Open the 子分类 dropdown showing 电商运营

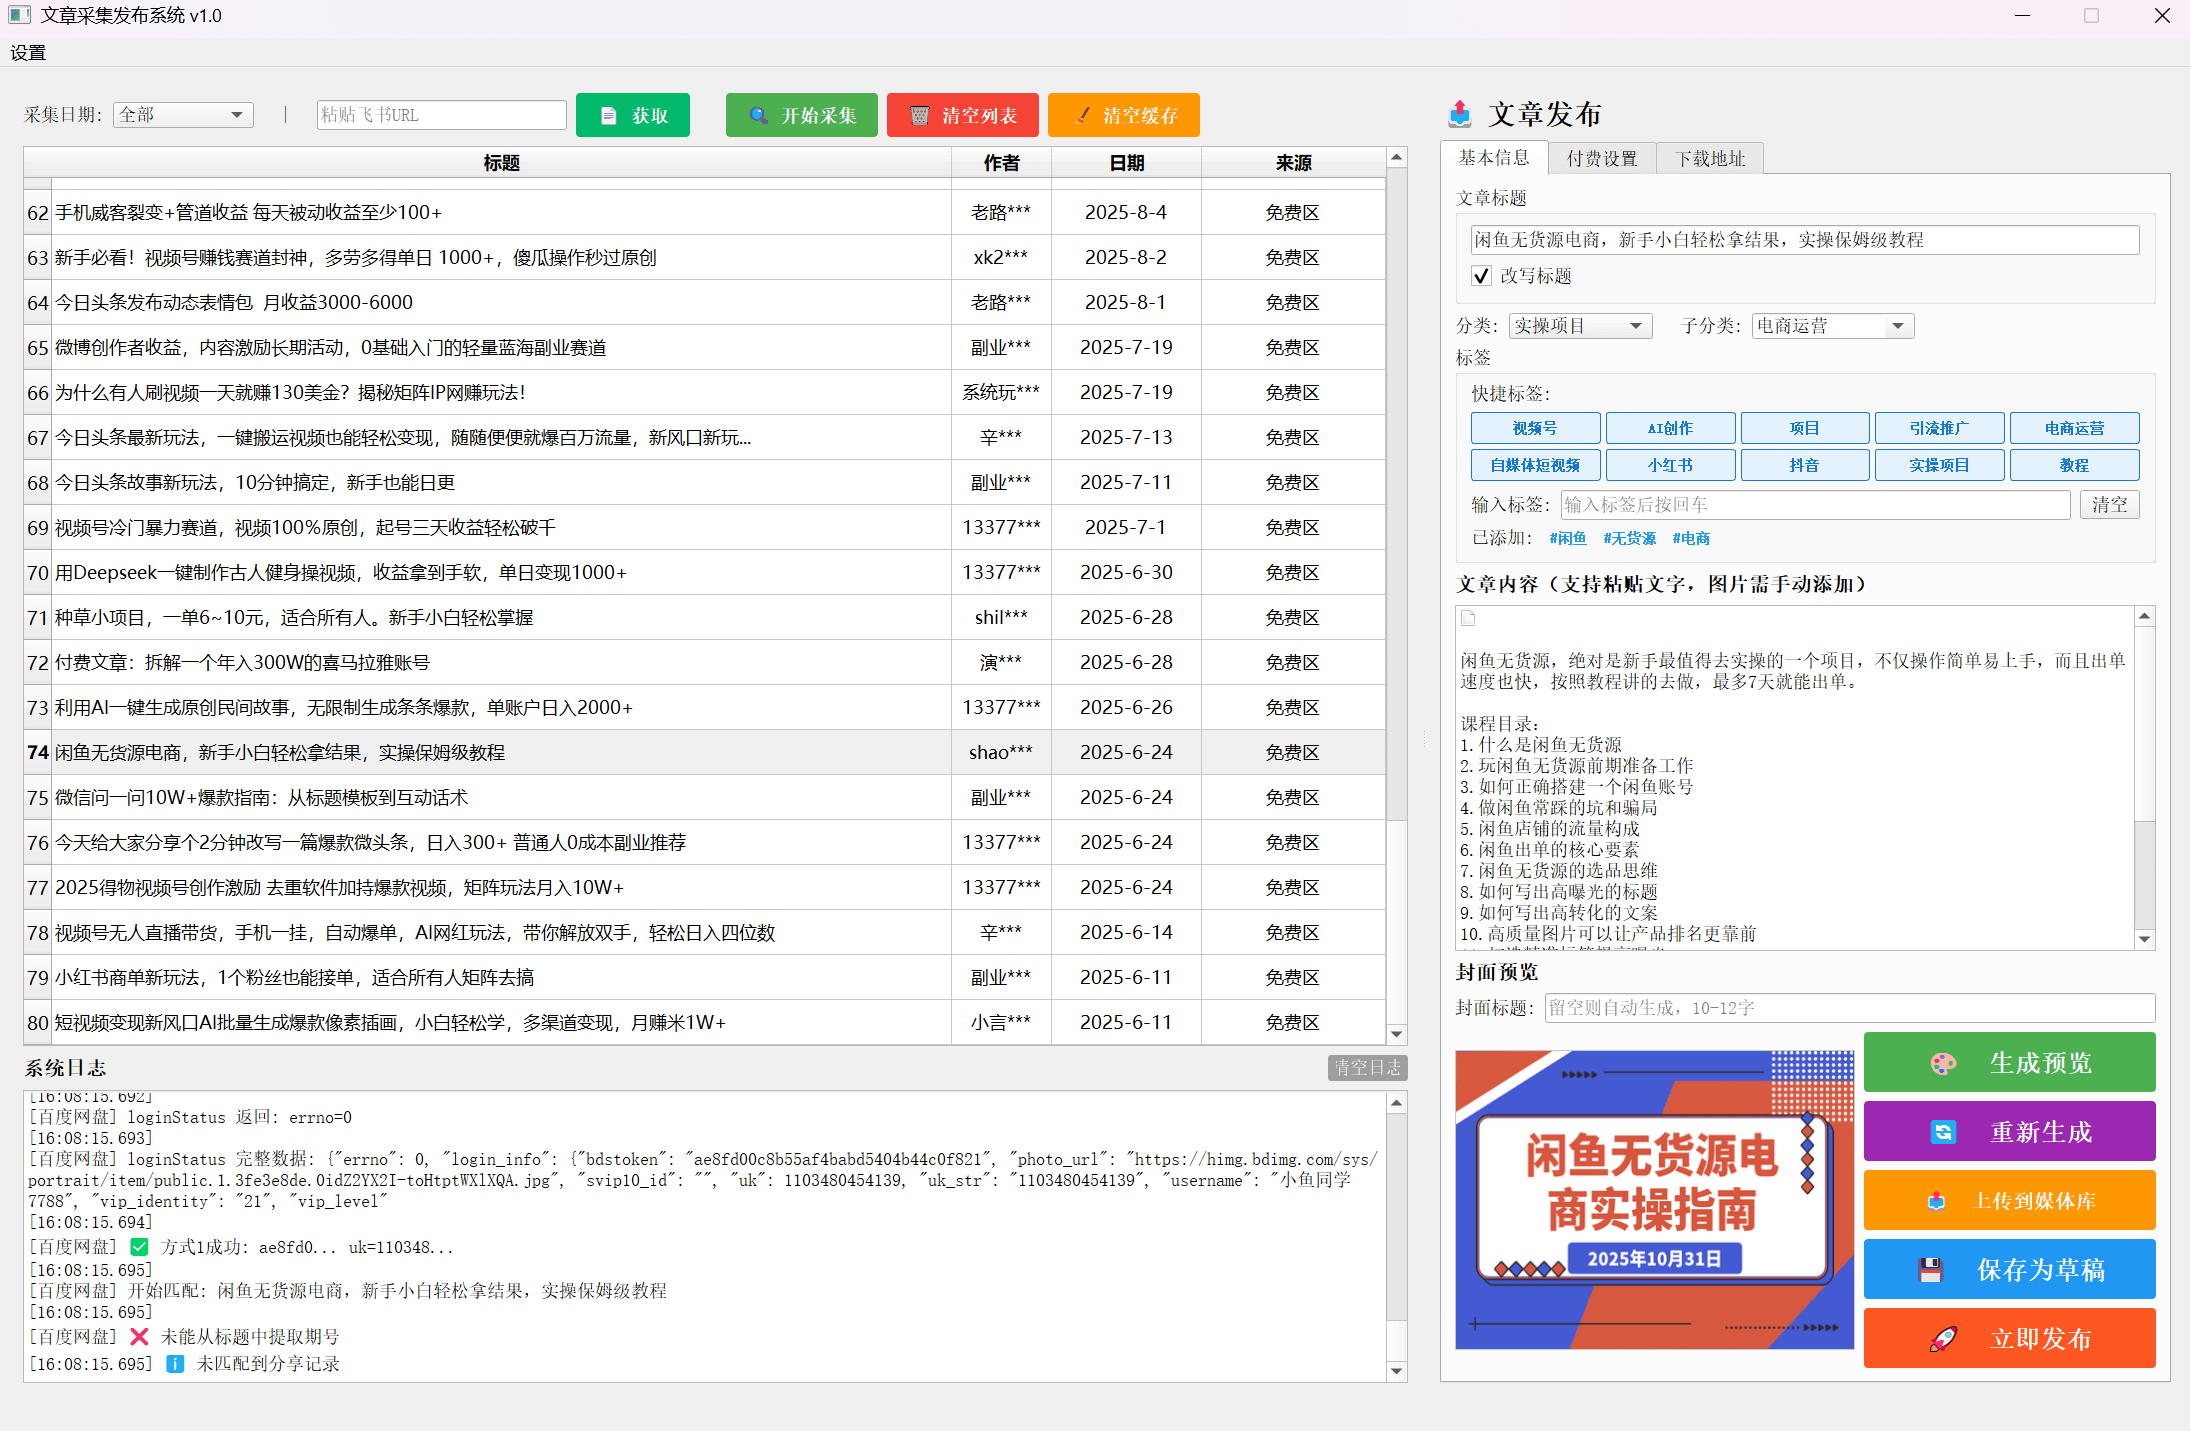[x=1831, y=325]
